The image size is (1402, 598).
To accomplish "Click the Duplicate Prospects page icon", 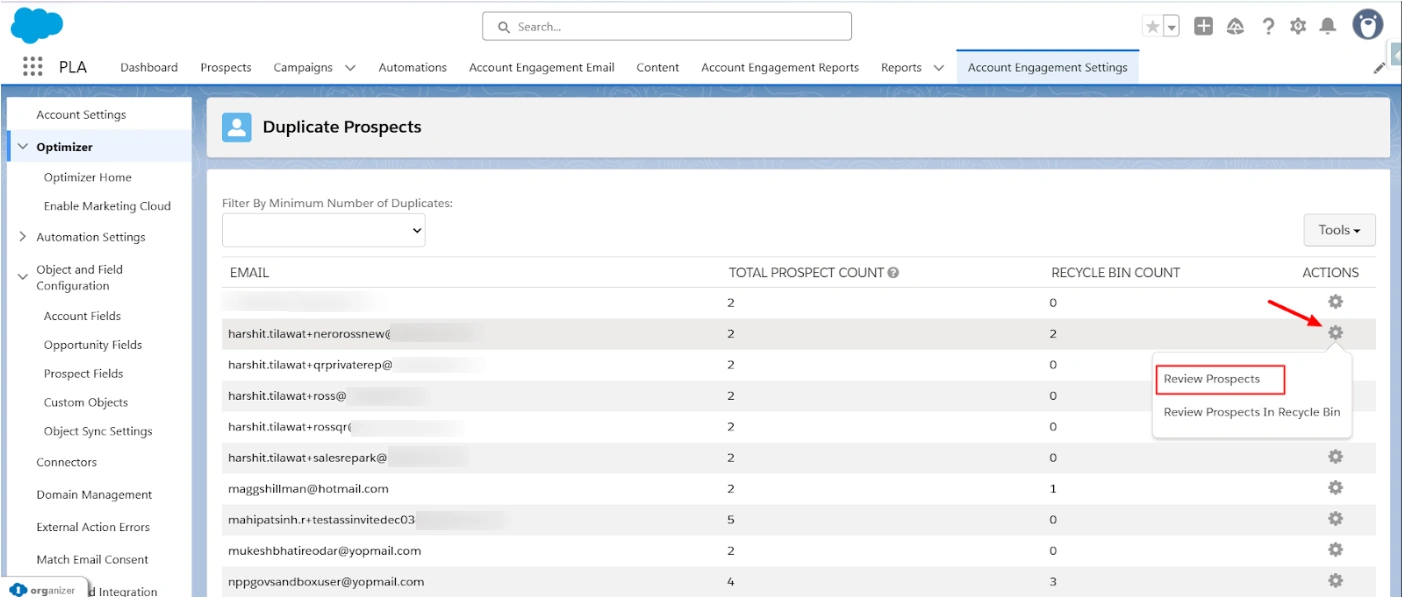I will (x=236, y=127).
